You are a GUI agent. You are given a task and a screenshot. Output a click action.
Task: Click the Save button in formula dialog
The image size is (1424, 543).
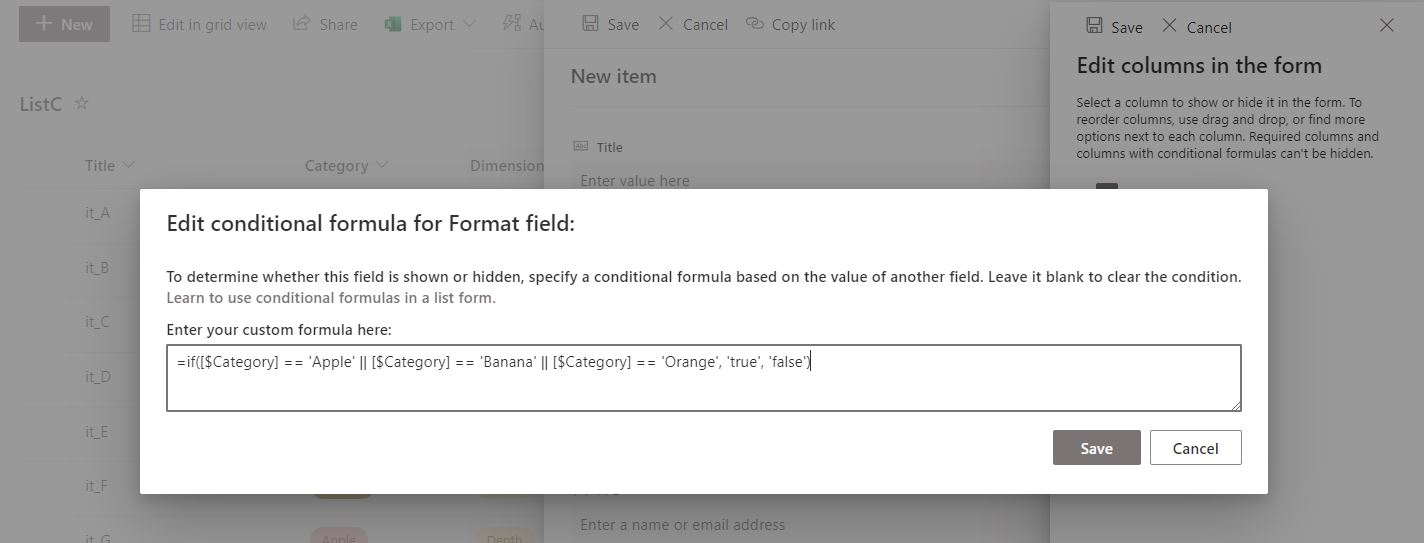click(x=1096, y=448)
